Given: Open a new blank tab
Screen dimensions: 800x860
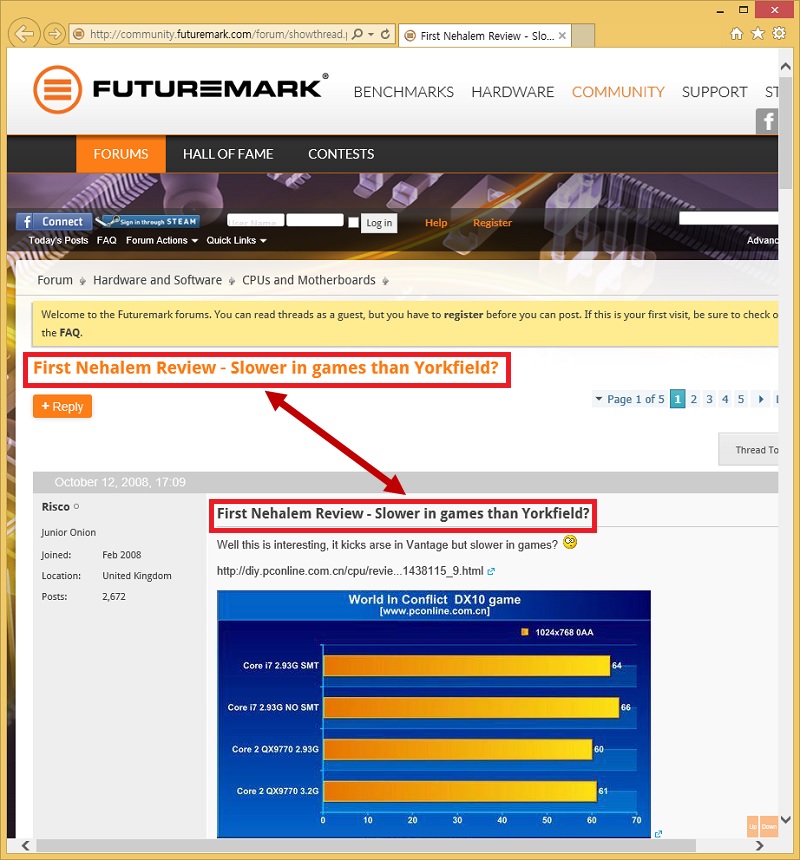Looking at the screenshot, I should (x=583, y=36).
